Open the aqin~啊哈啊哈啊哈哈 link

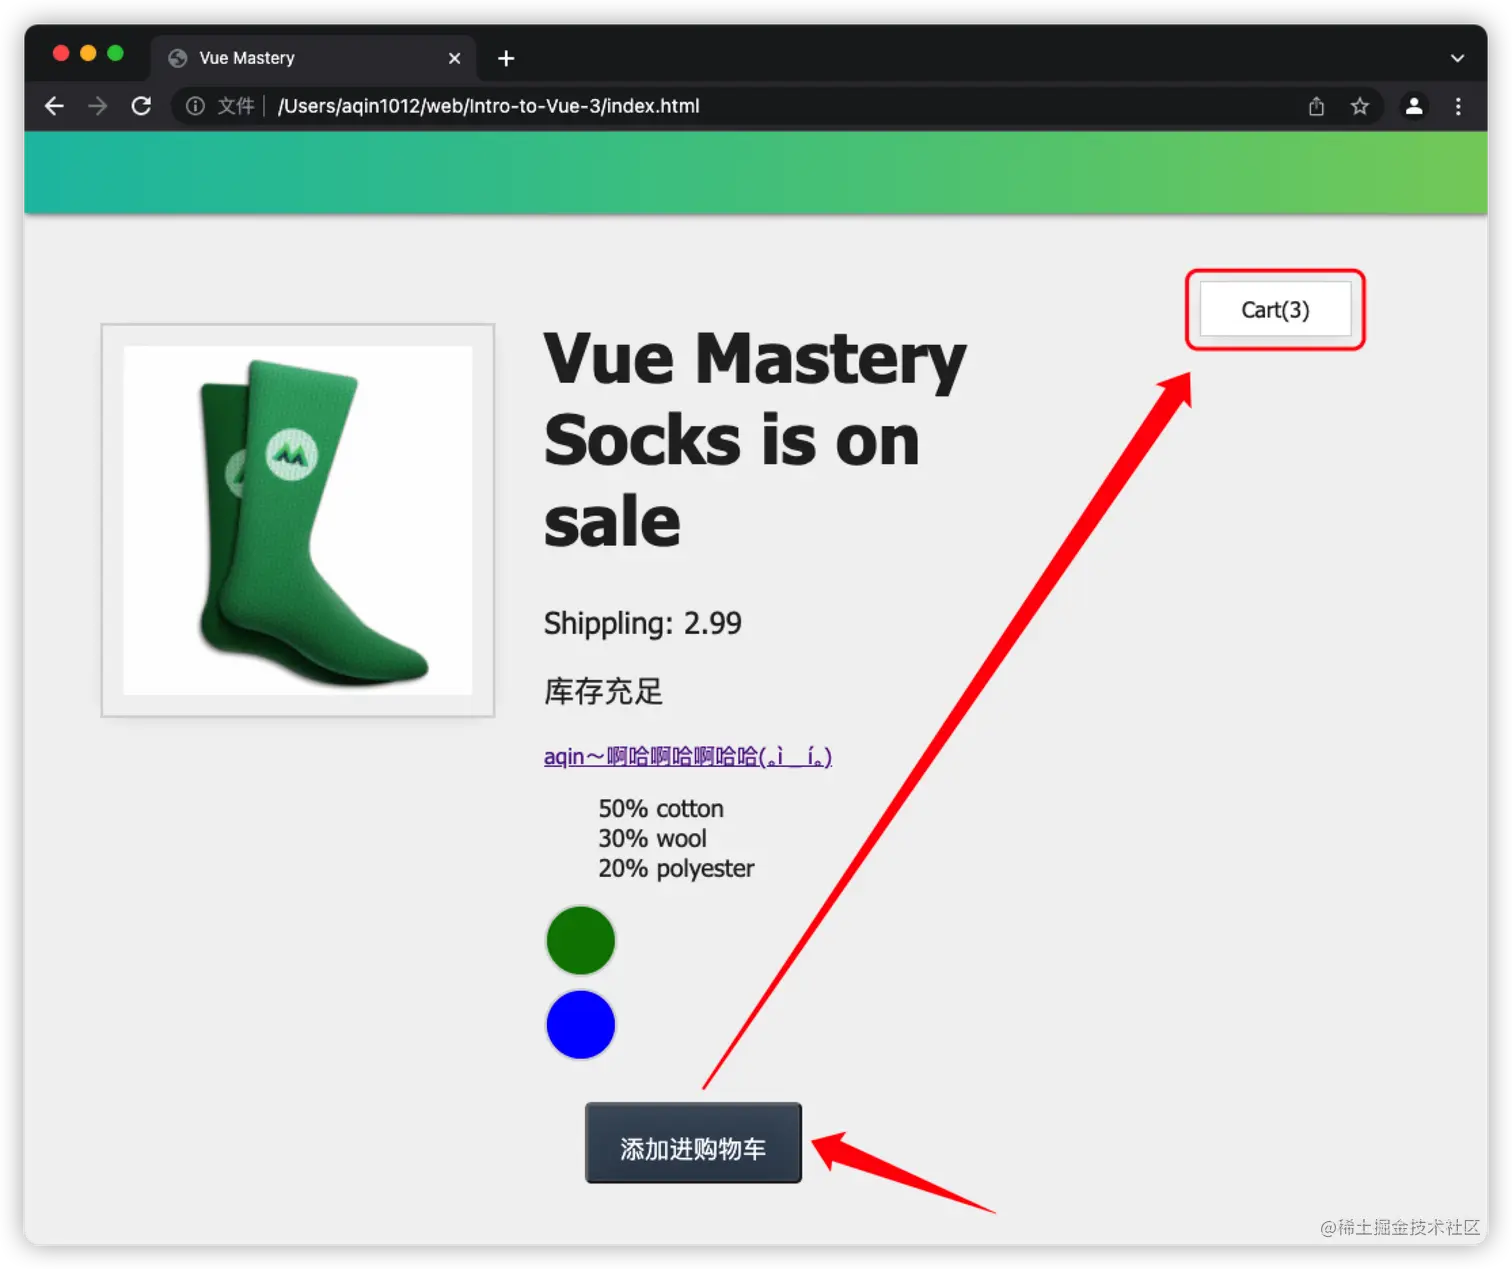click(688, 756)
